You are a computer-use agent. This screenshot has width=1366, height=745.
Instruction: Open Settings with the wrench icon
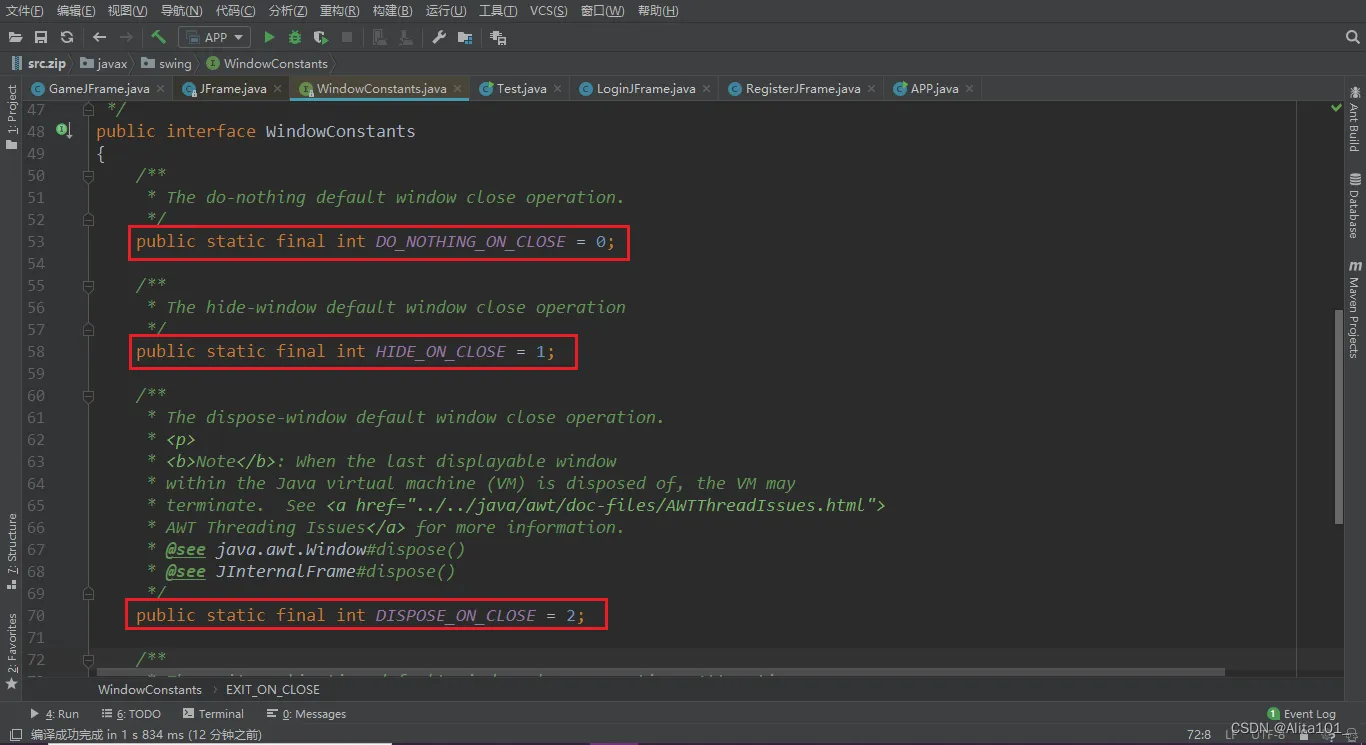tap(439, 37)
